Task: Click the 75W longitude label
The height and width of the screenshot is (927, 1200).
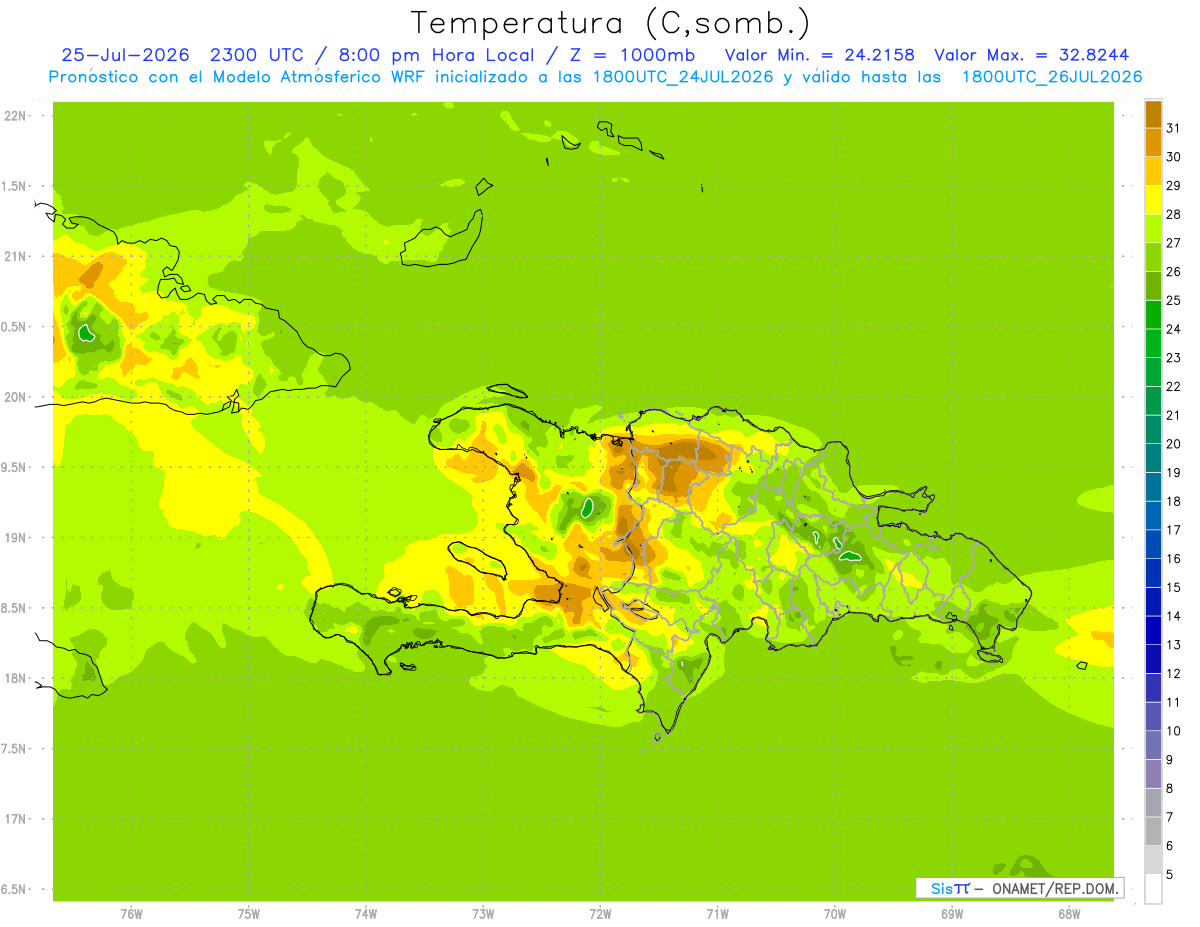Action: [x=248, y=914]
